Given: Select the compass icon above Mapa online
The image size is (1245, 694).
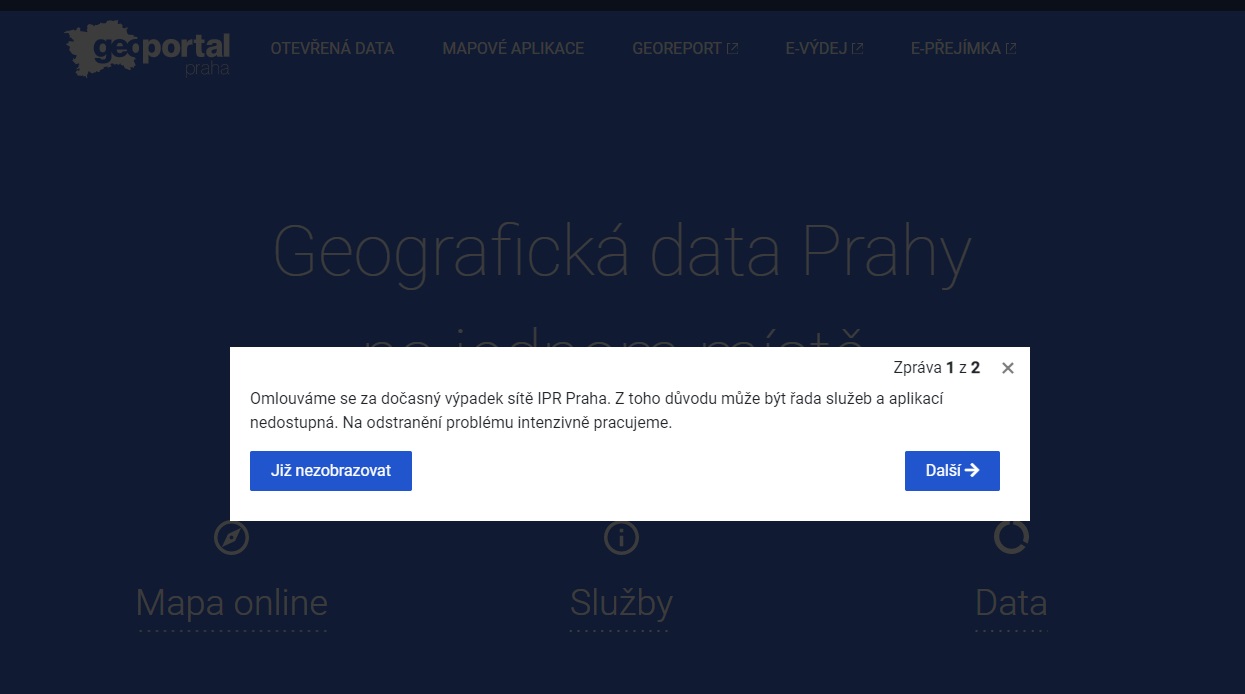Looking at the screenshot, I should [x=231, y=537].
